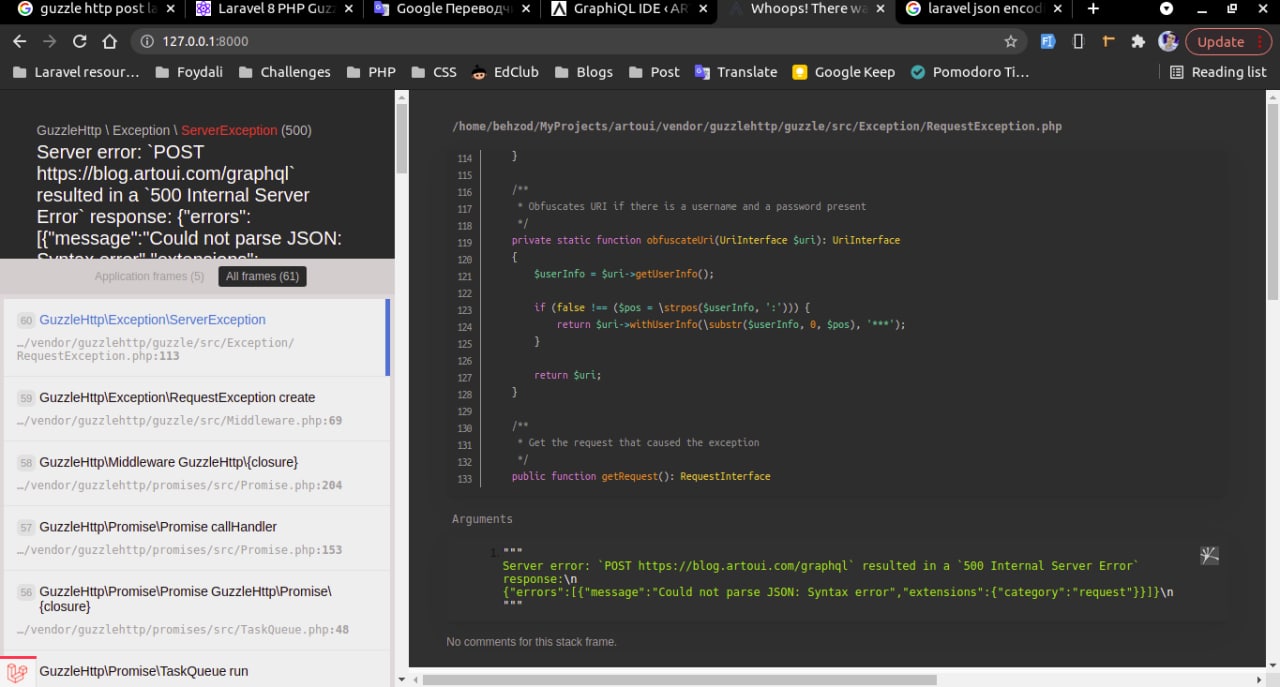The width and height of the screenshot is (1280, 687).
Task: Click the ServerException class name in header
Action: click(229, 131)
